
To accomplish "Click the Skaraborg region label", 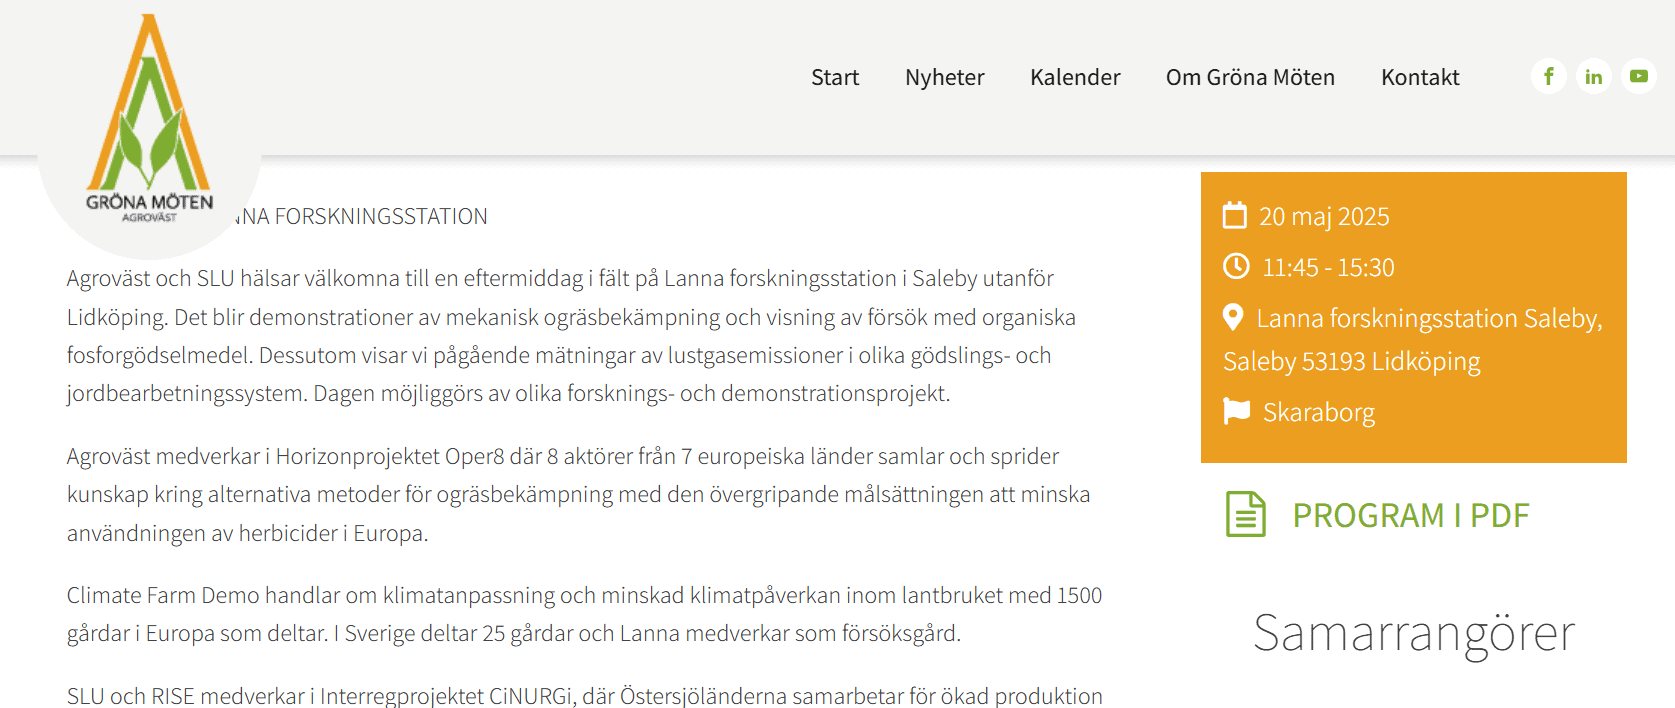I will click(x=1318, y=412).
